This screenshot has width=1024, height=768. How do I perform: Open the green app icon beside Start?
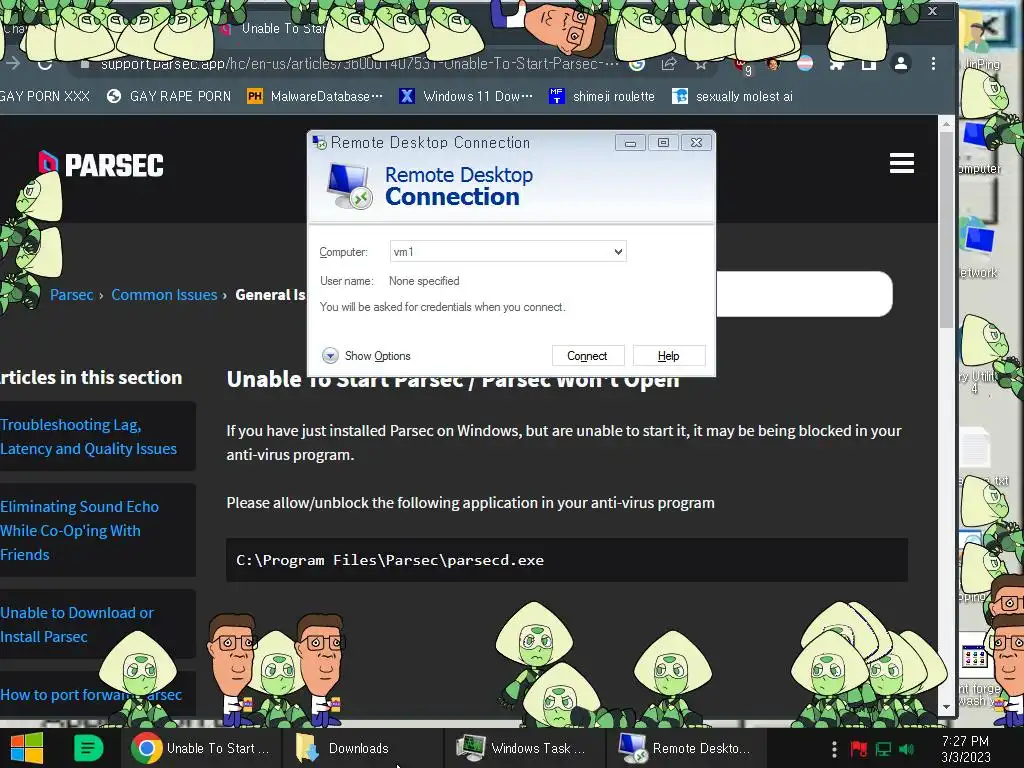[88, 748]
